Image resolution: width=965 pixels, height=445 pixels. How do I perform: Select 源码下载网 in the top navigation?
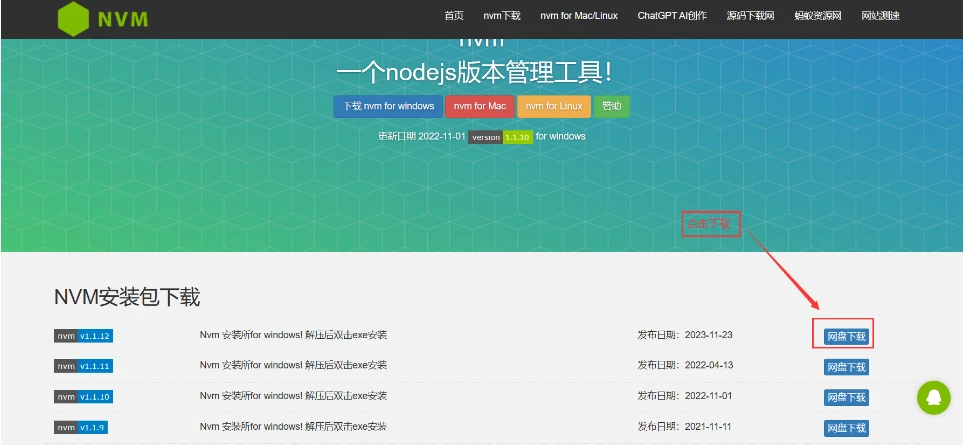[x=750, y=16]
